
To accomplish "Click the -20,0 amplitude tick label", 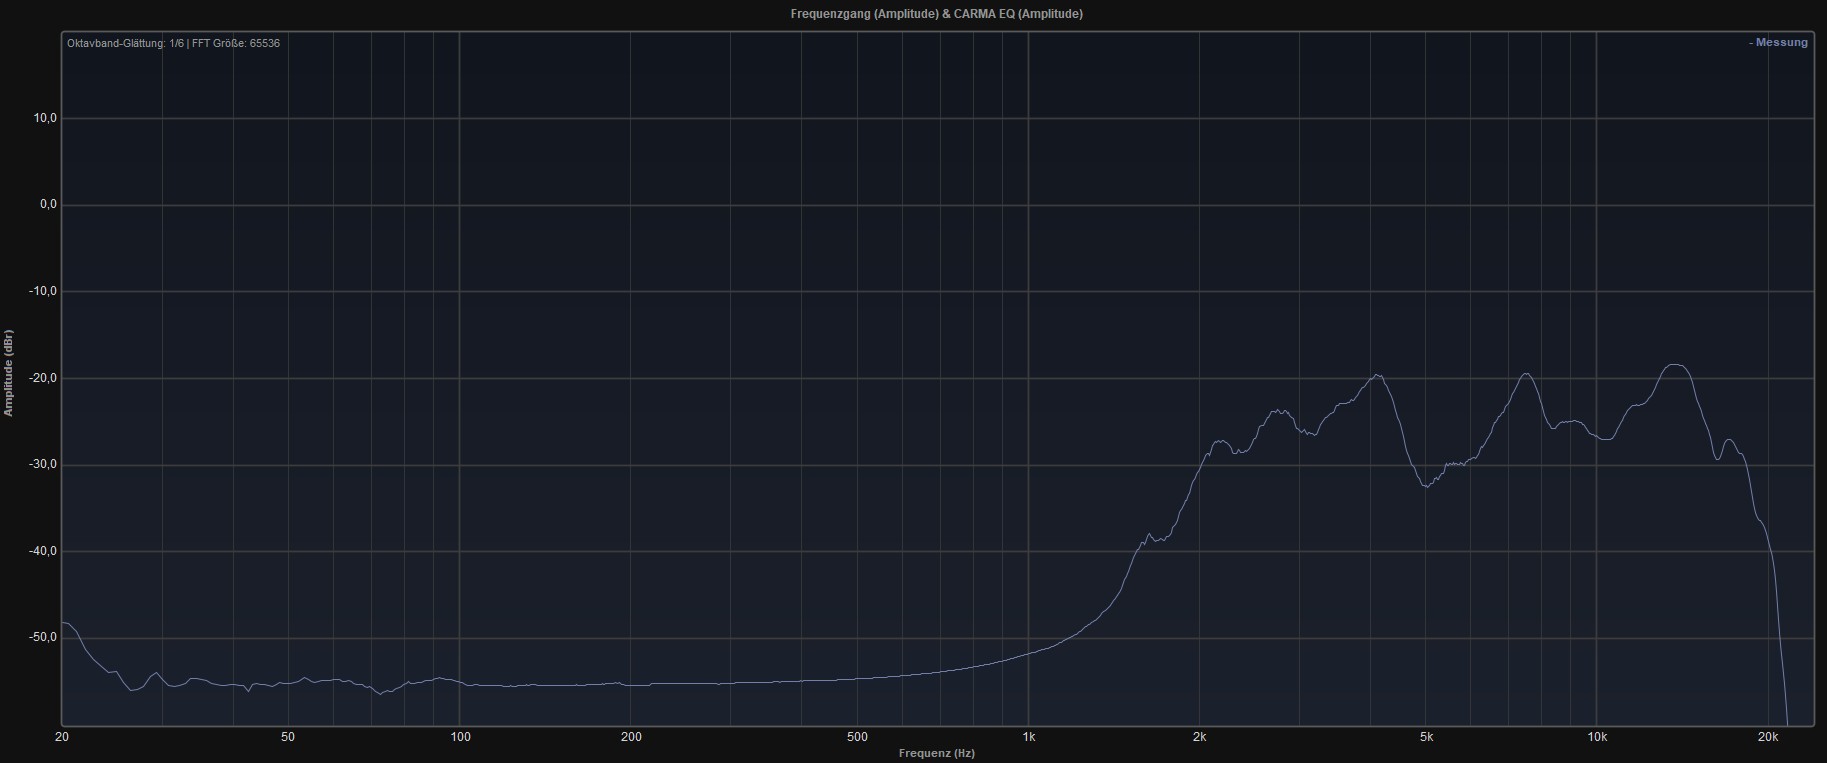I will pos(43,378).
